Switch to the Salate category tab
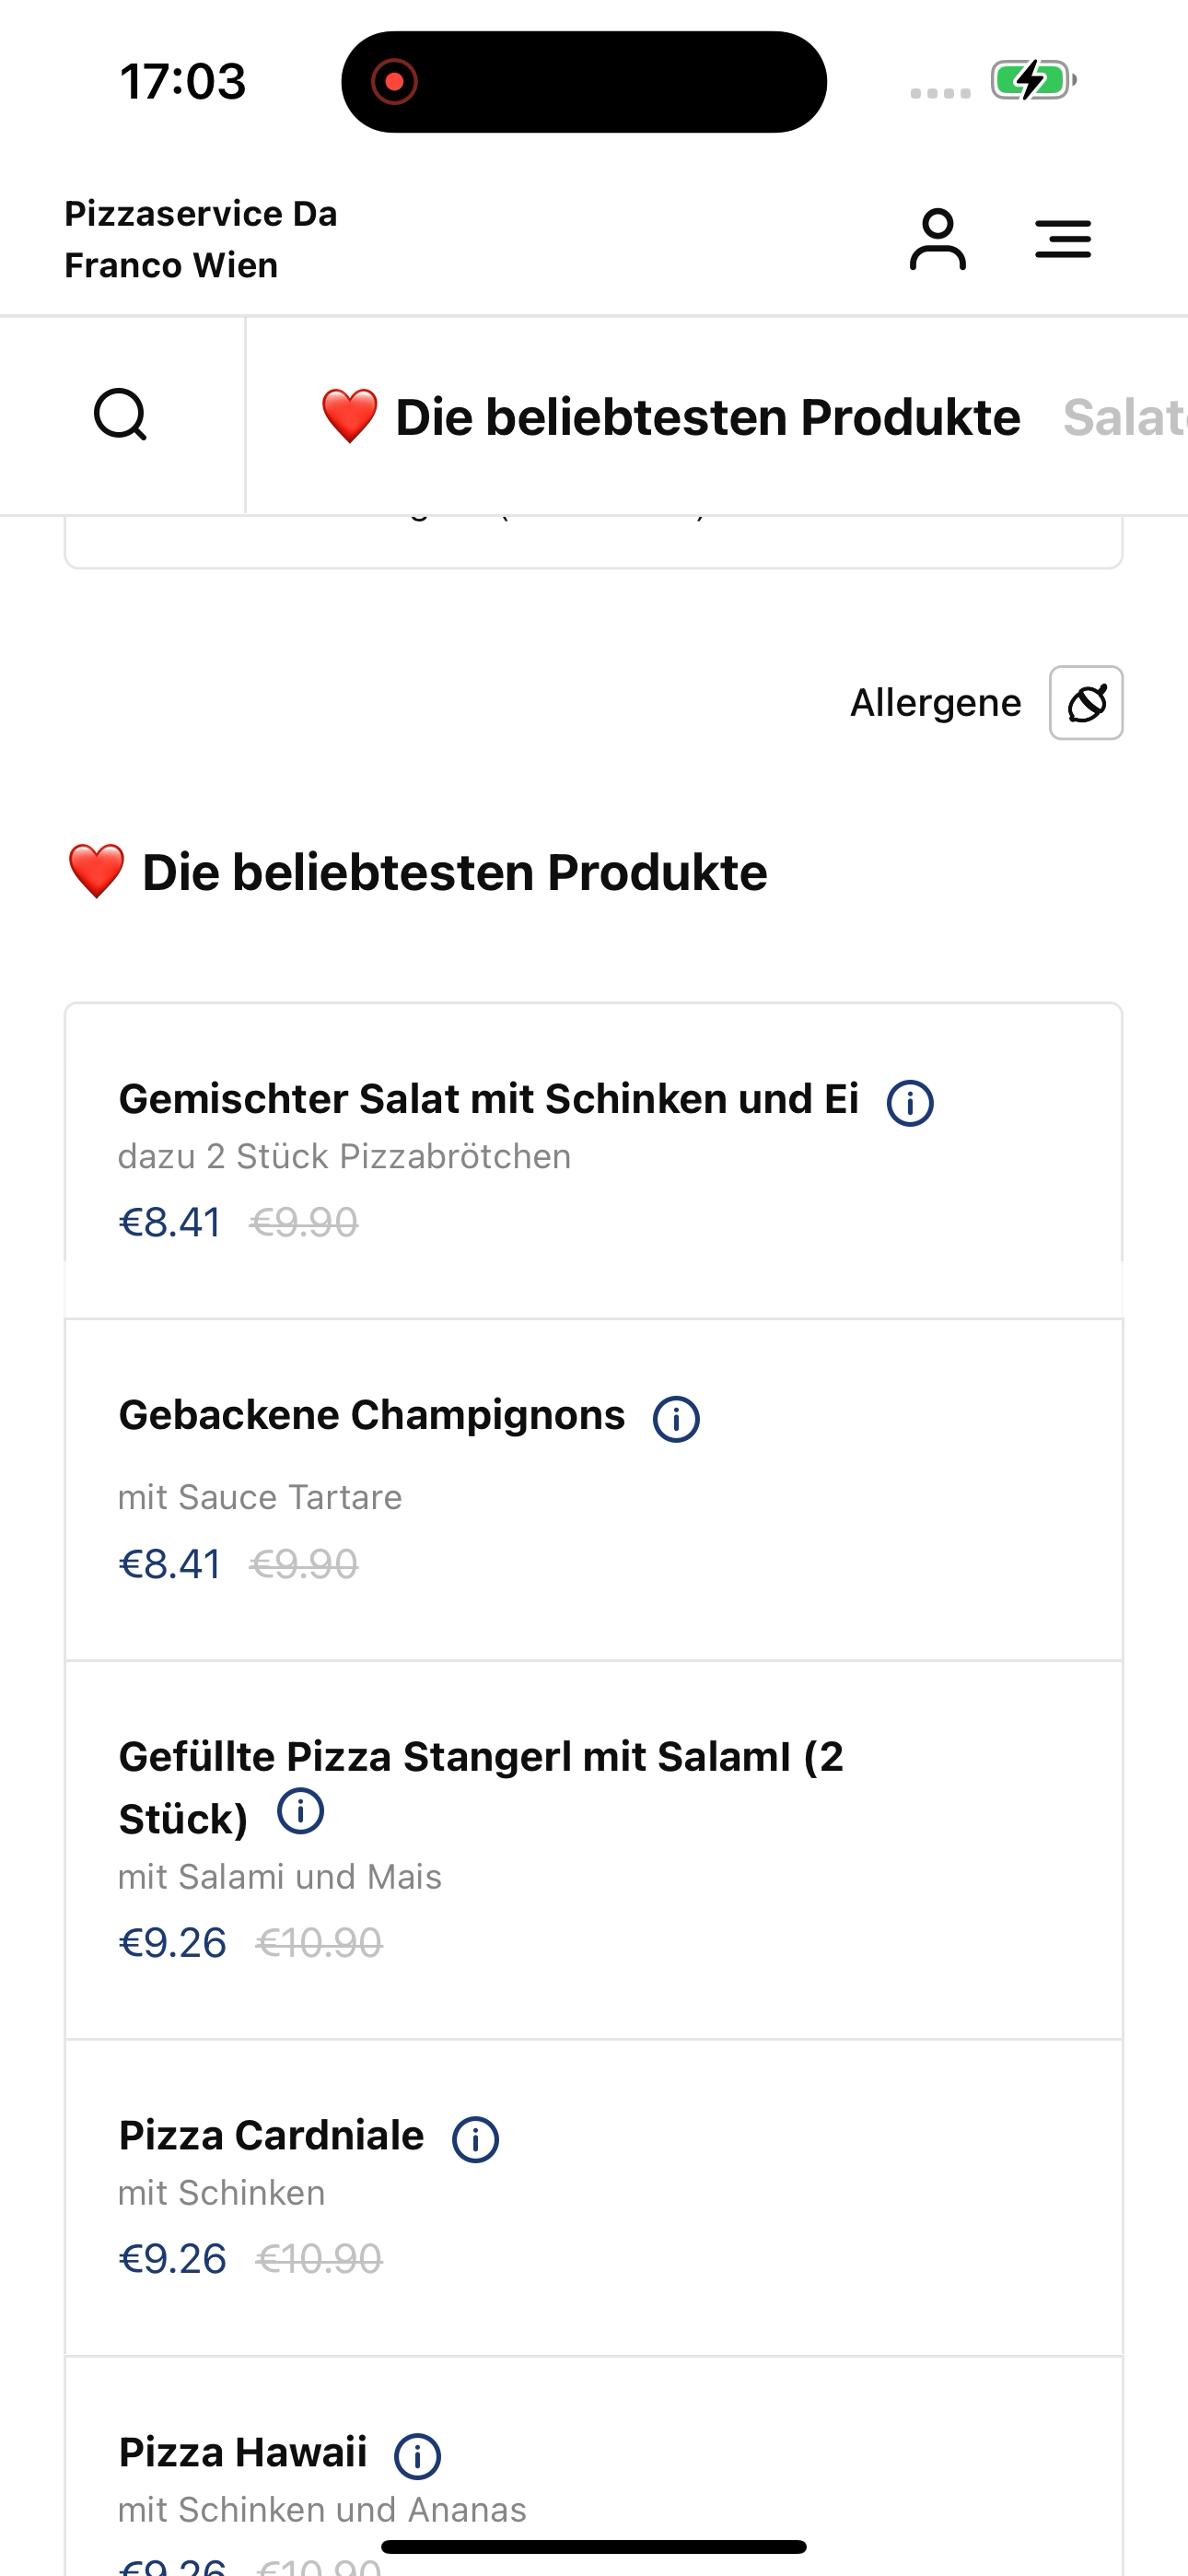 [1125, 417]
